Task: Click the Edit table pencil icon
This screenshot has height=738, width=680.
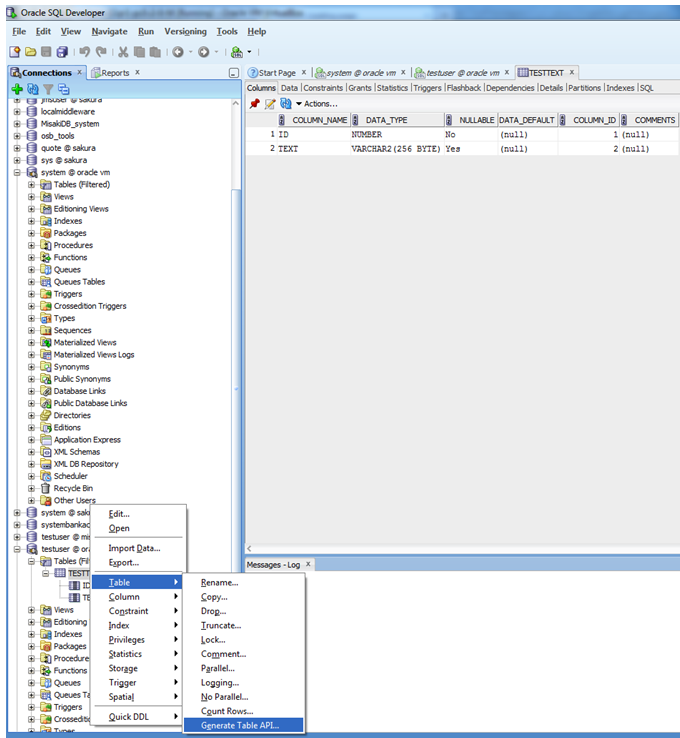Action: click(x=270, y=104)
